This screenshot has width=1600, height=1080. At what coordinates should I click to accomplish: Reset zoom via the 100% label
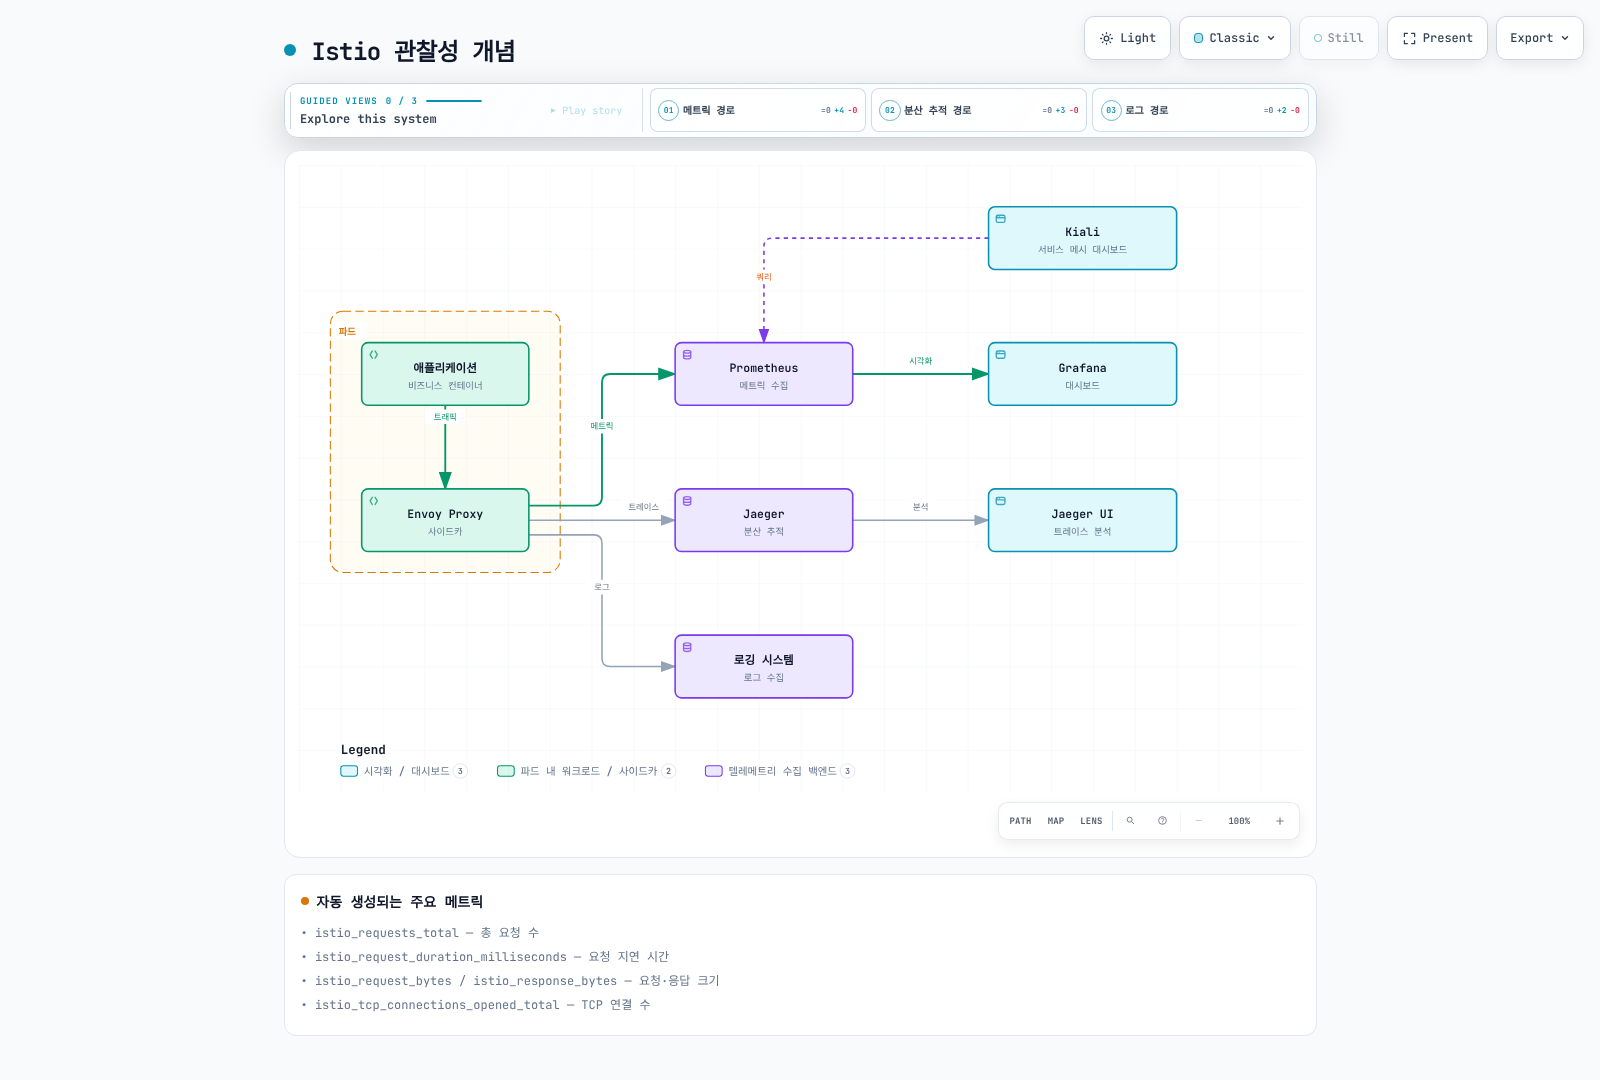coord(1239,821)
